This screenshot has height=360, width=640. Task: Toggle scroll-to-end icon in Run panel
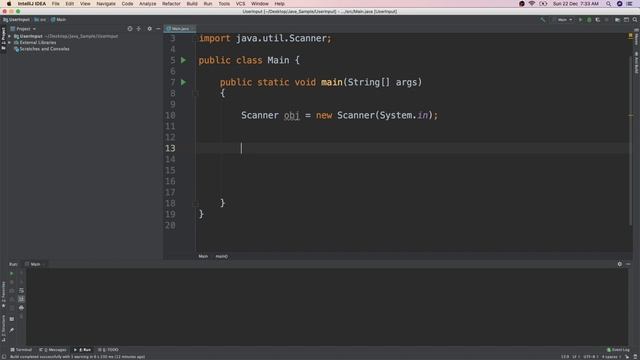click(21, 299)
